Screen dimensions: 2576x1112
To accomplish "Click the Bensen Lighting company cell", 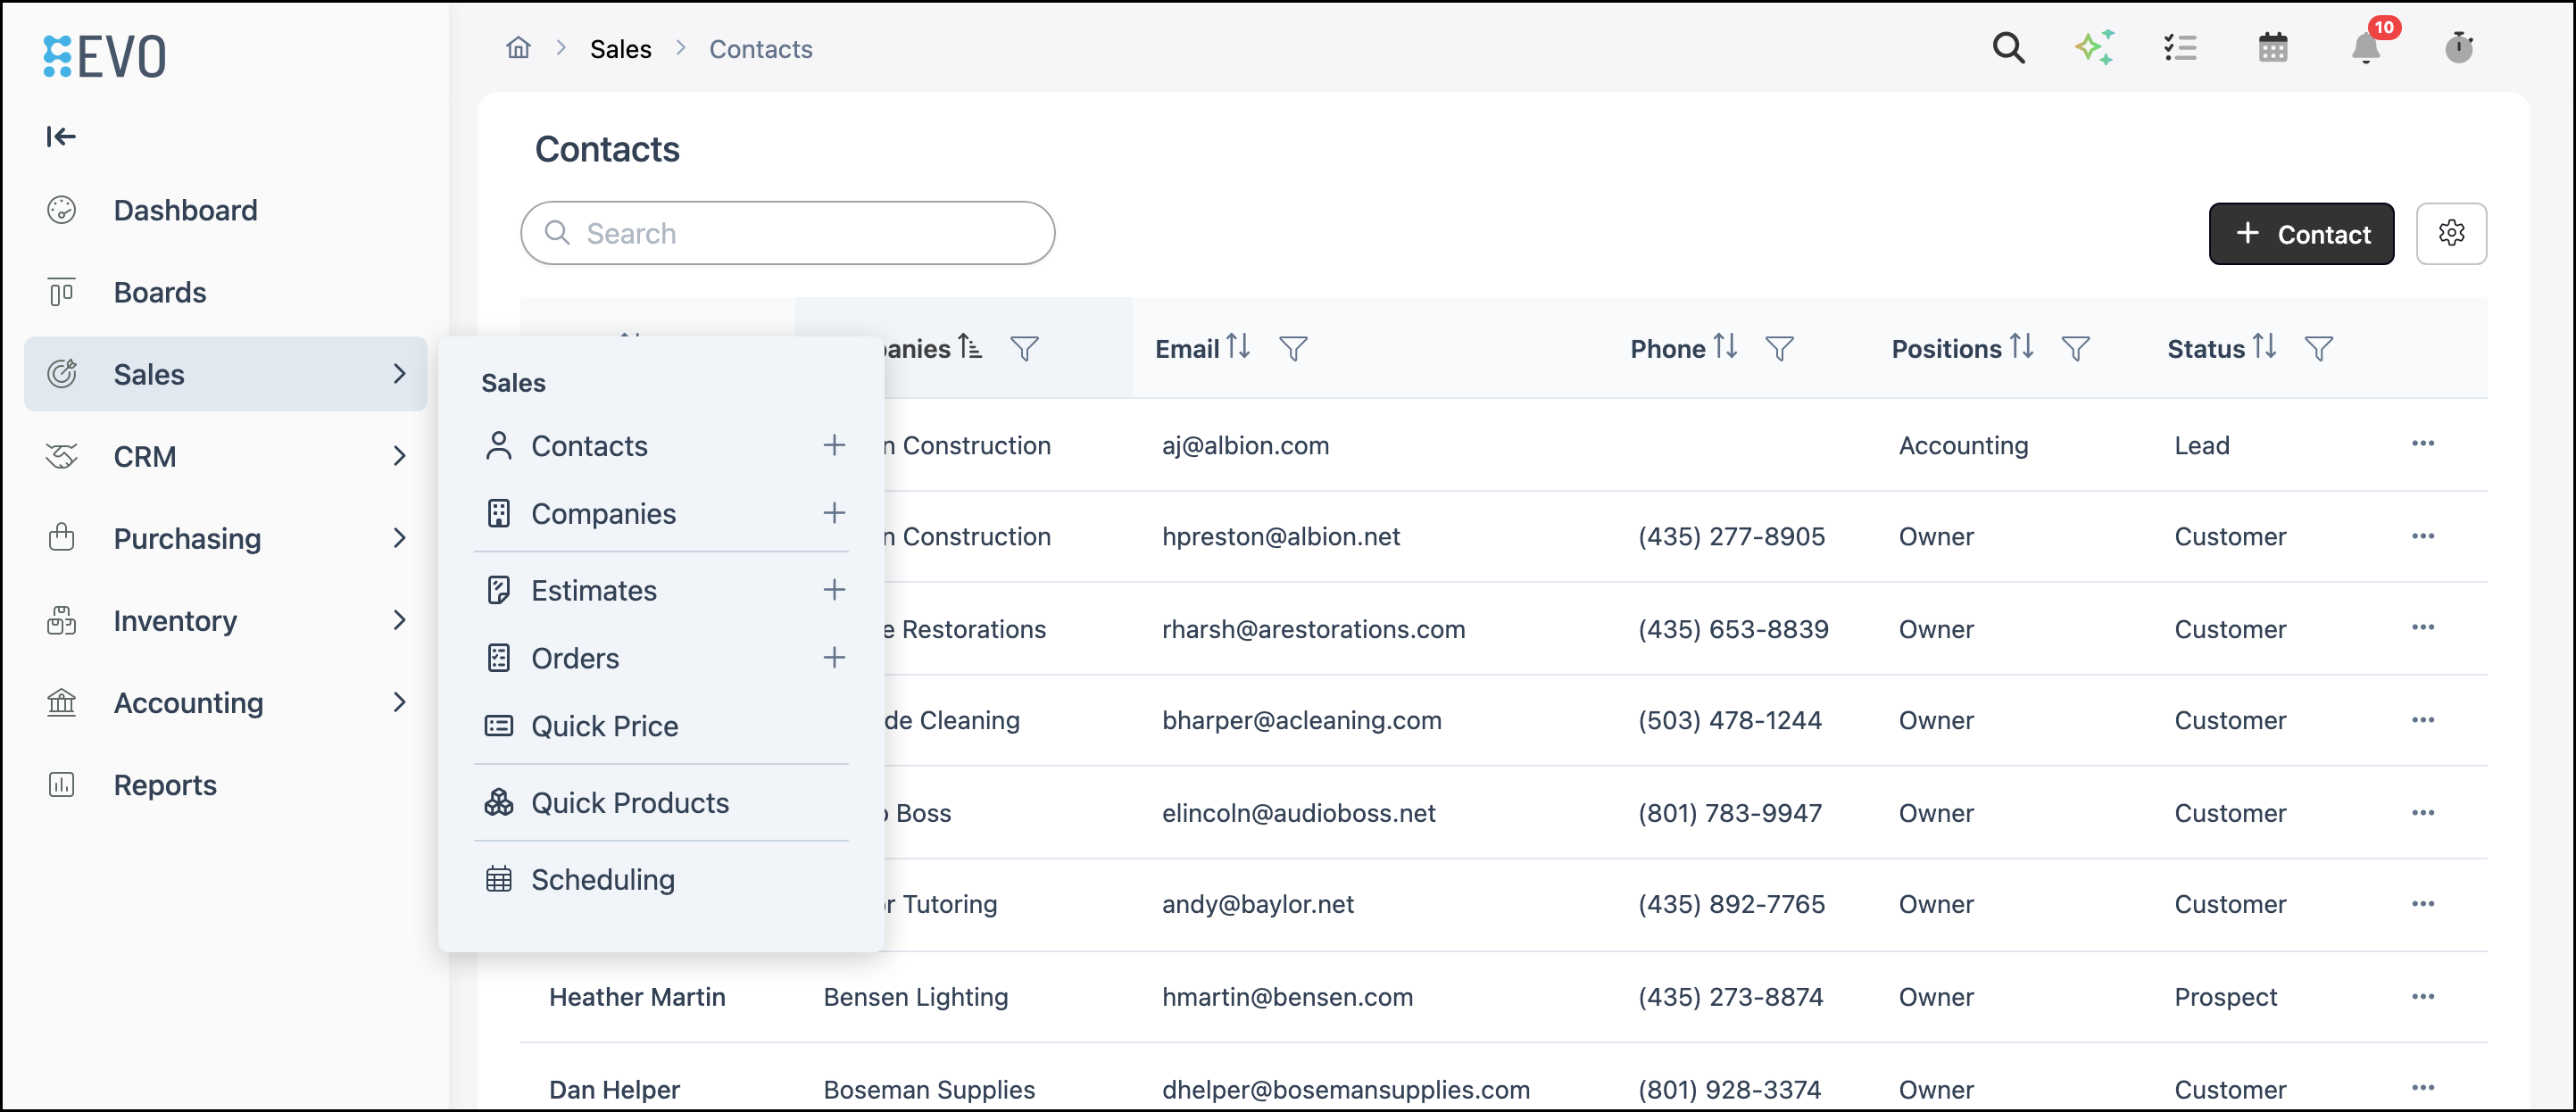I will coord(915,996).
